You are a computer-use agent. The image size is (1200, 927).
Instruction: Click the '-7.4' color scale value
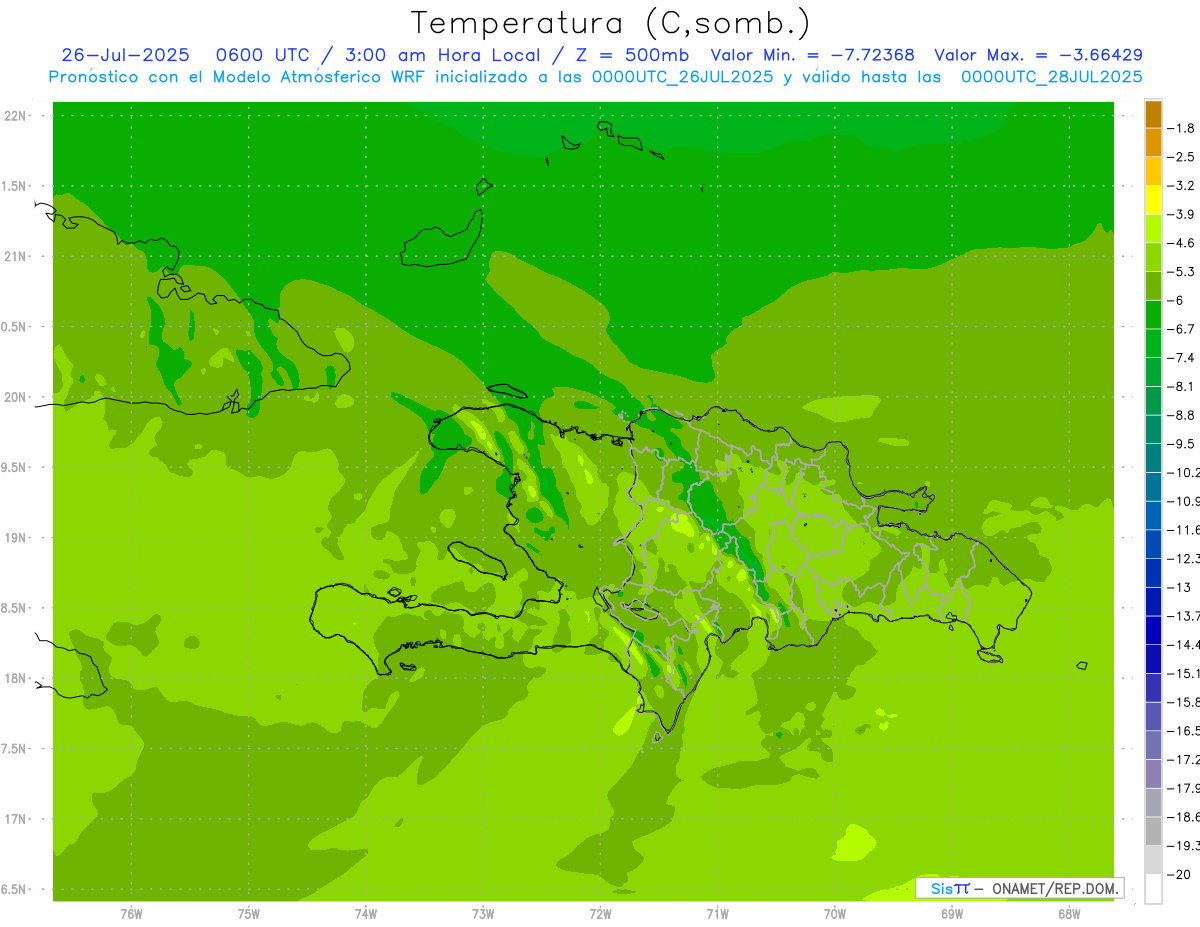pos(1181,358)
